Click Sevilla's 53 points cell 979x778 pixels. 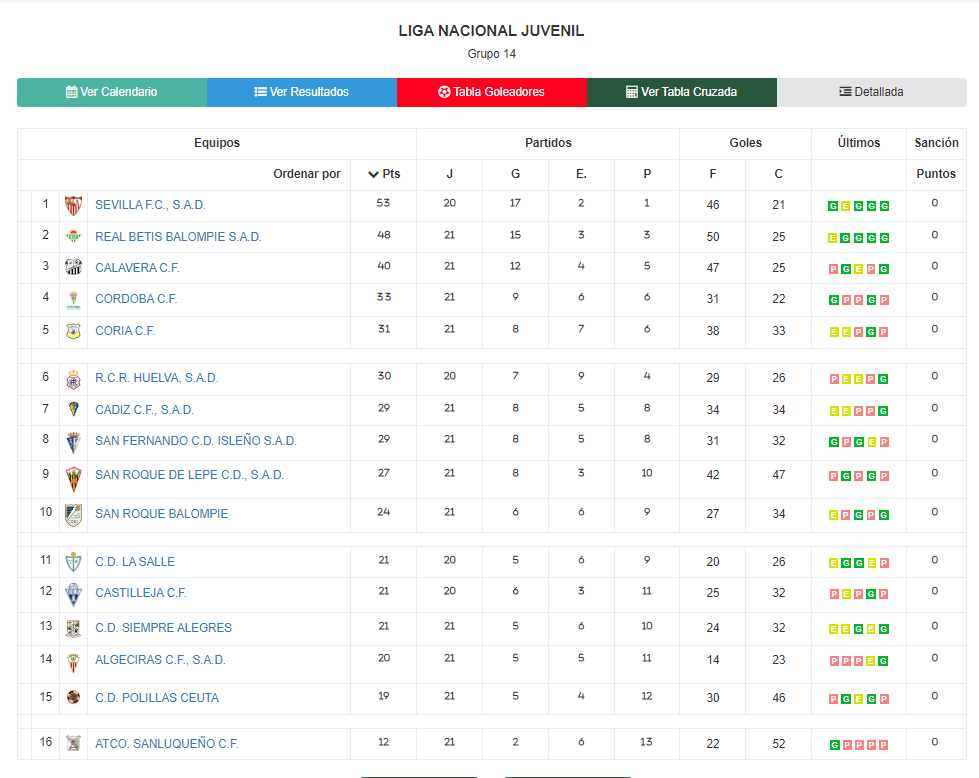pos(383,204)
